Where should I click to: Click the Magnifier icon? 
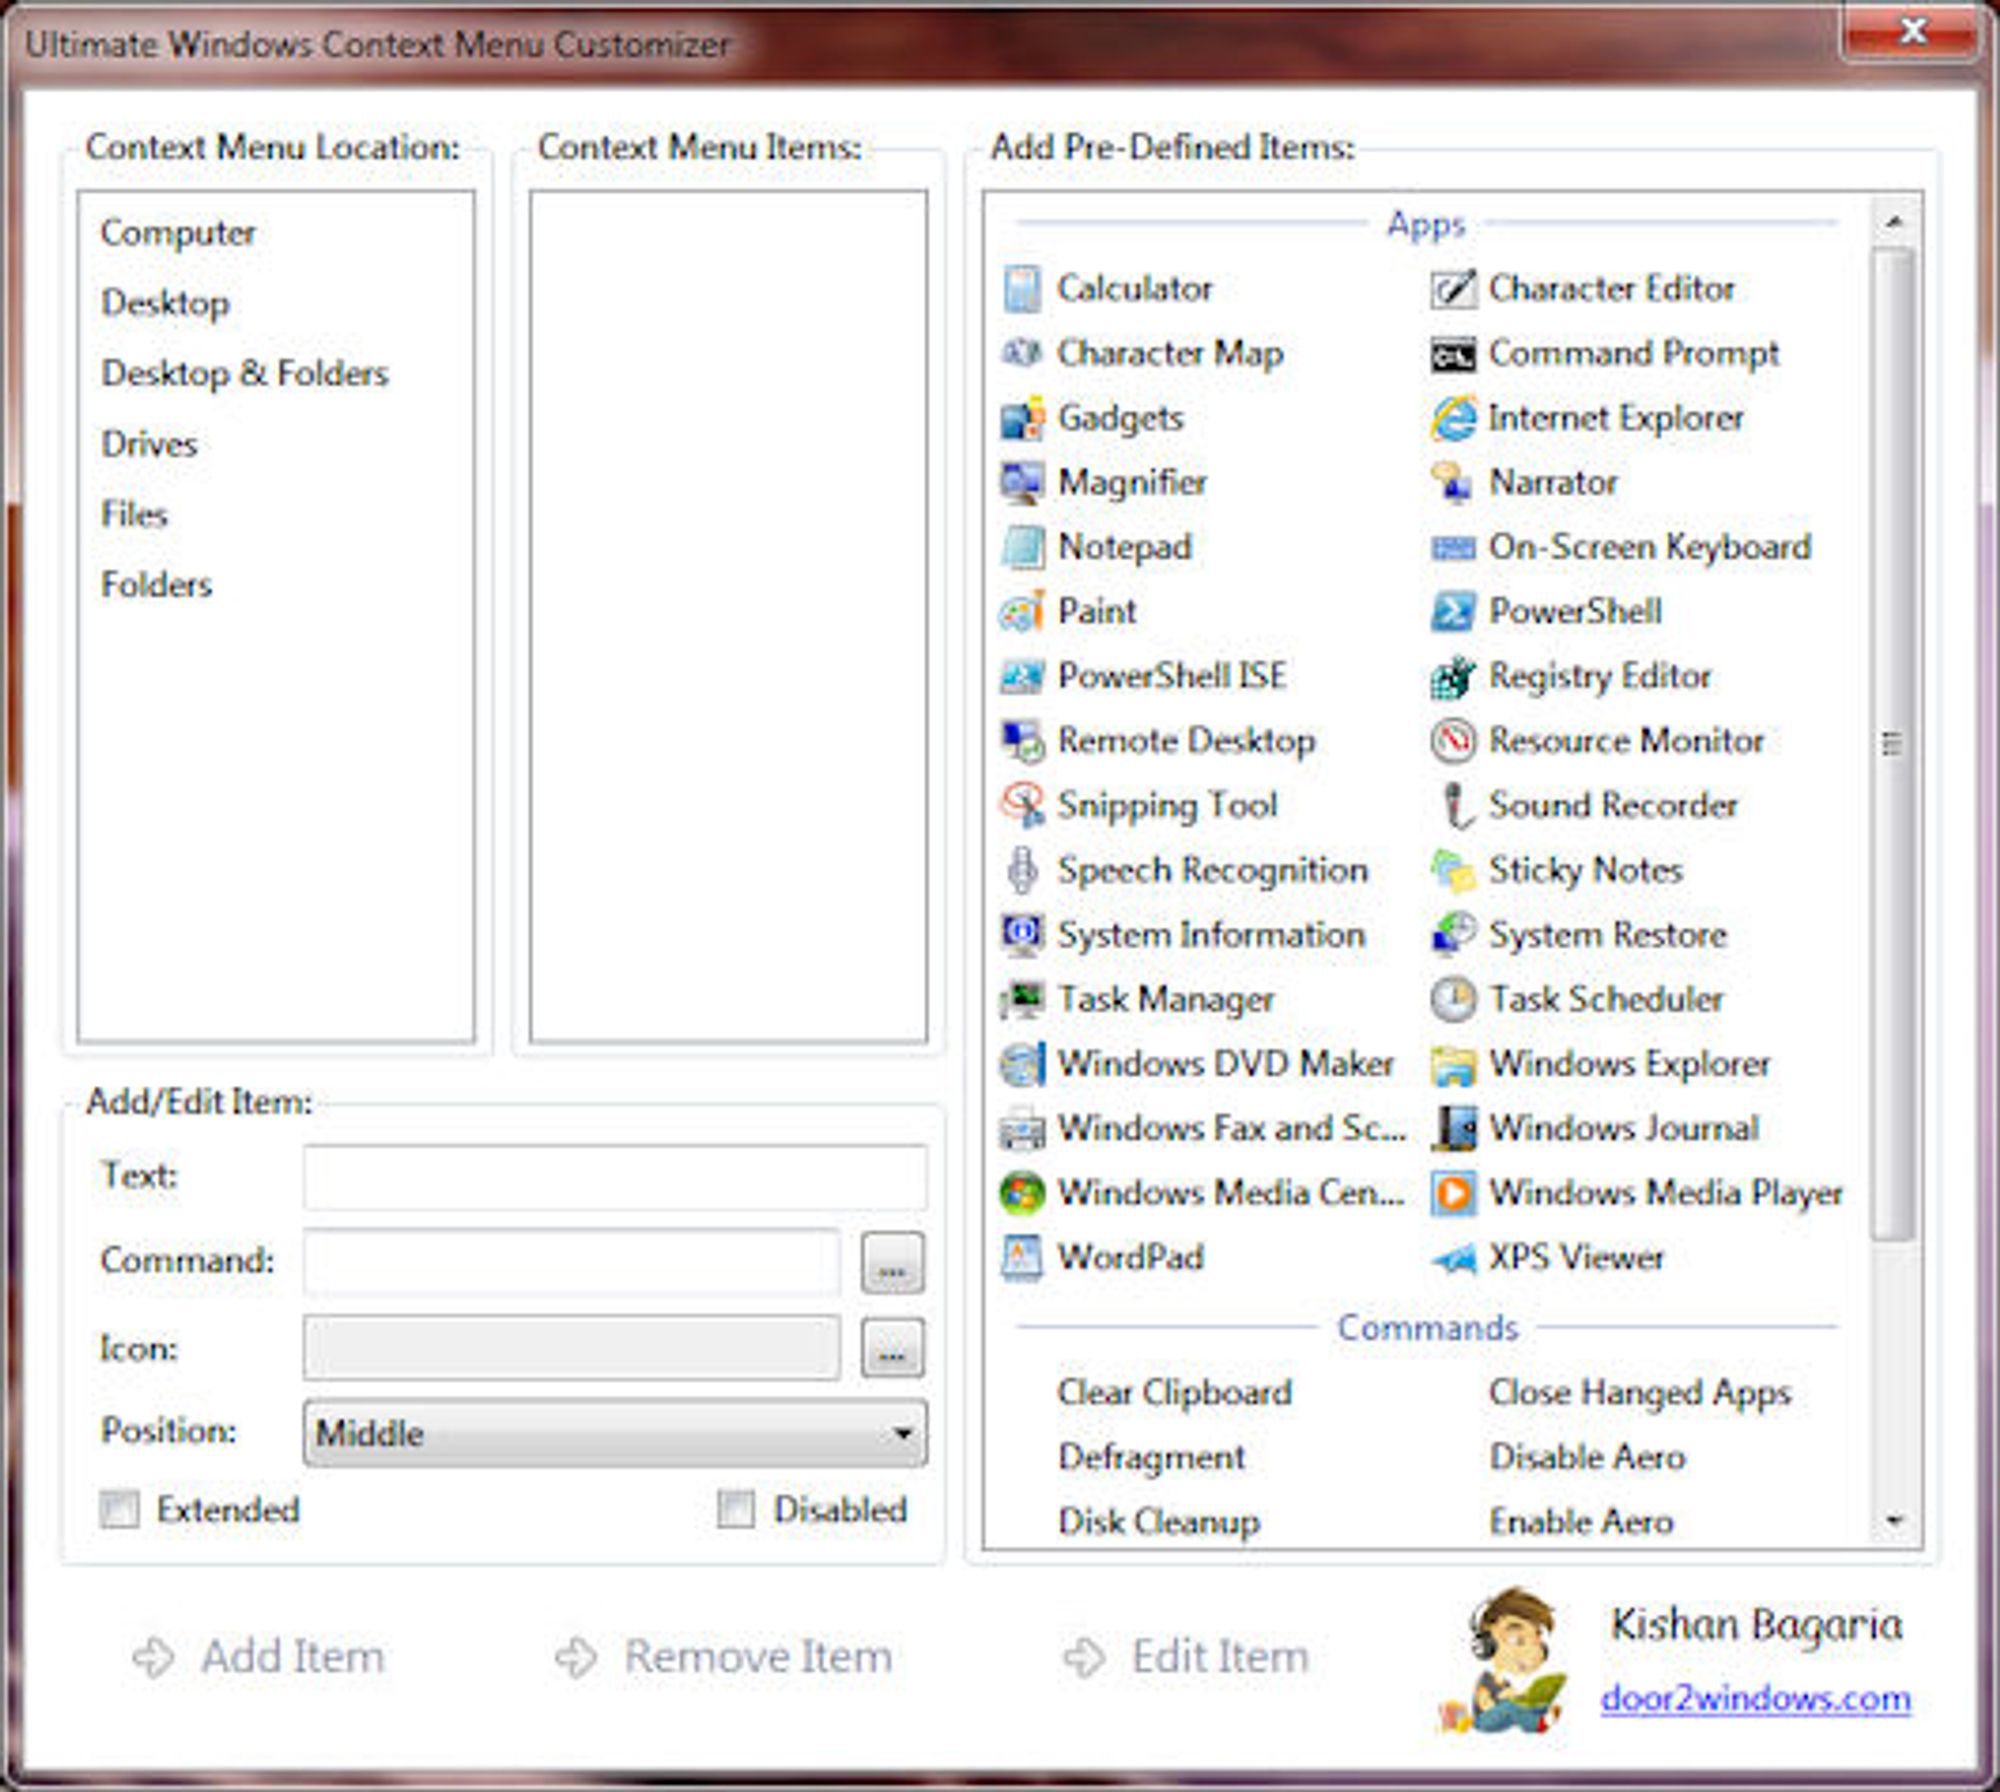(1022, 483)
